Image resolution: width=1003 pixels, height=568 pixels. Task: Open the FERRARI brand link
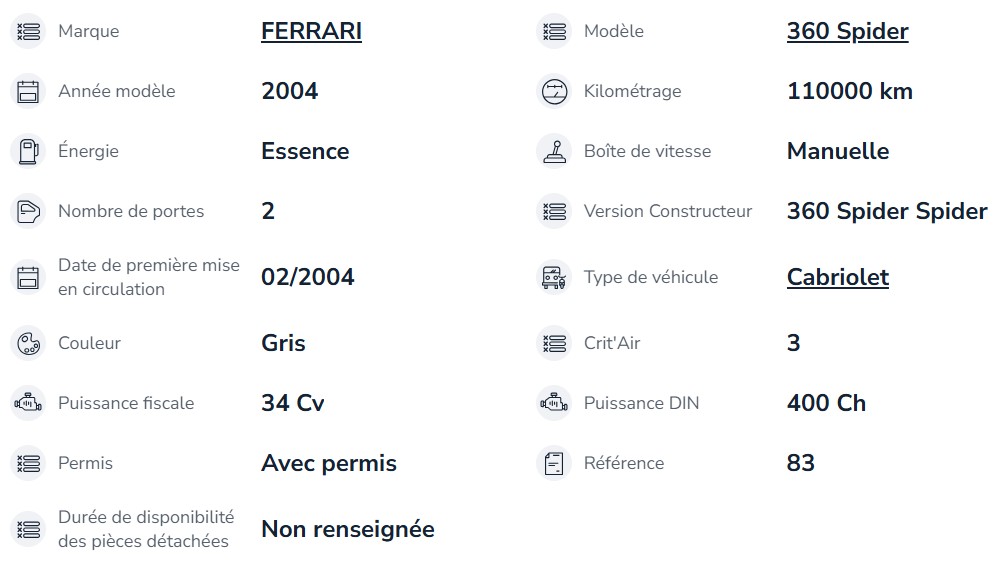[312, 31]
